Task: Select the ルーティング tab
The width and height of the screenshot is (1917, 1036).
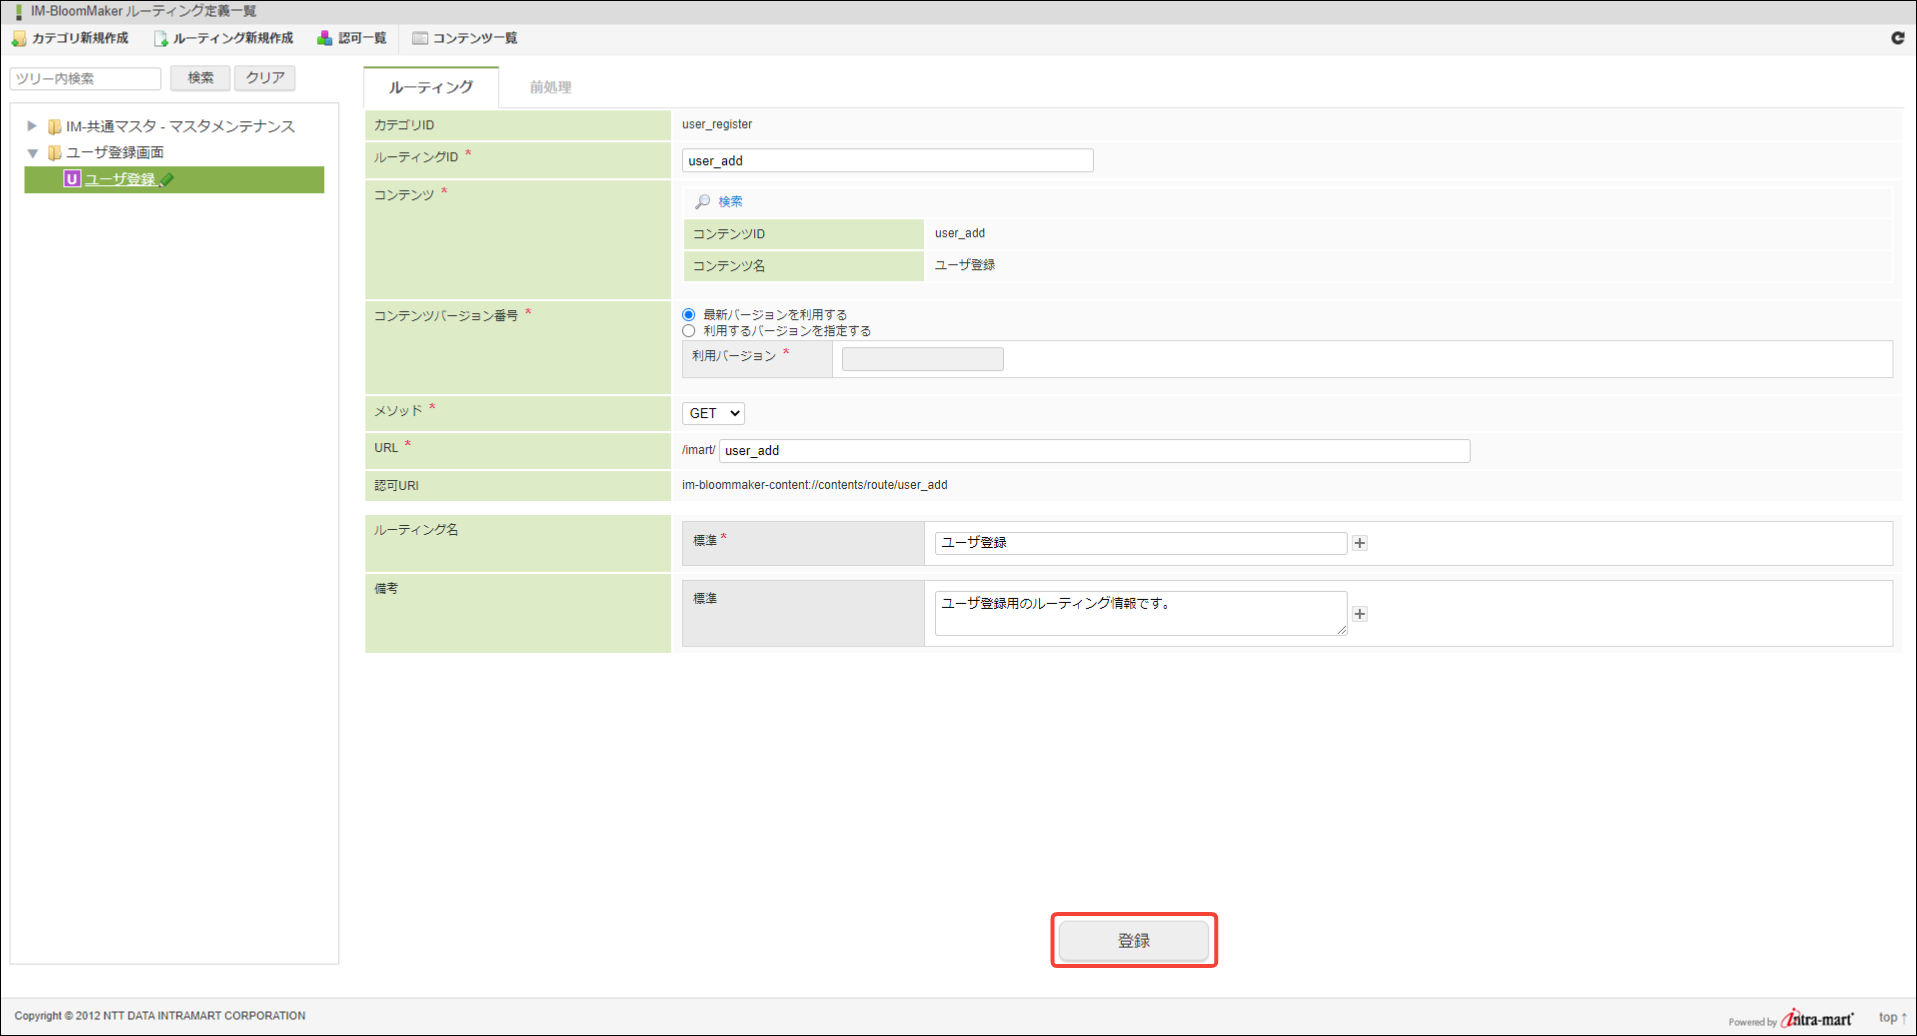Action: coord(431,88)
